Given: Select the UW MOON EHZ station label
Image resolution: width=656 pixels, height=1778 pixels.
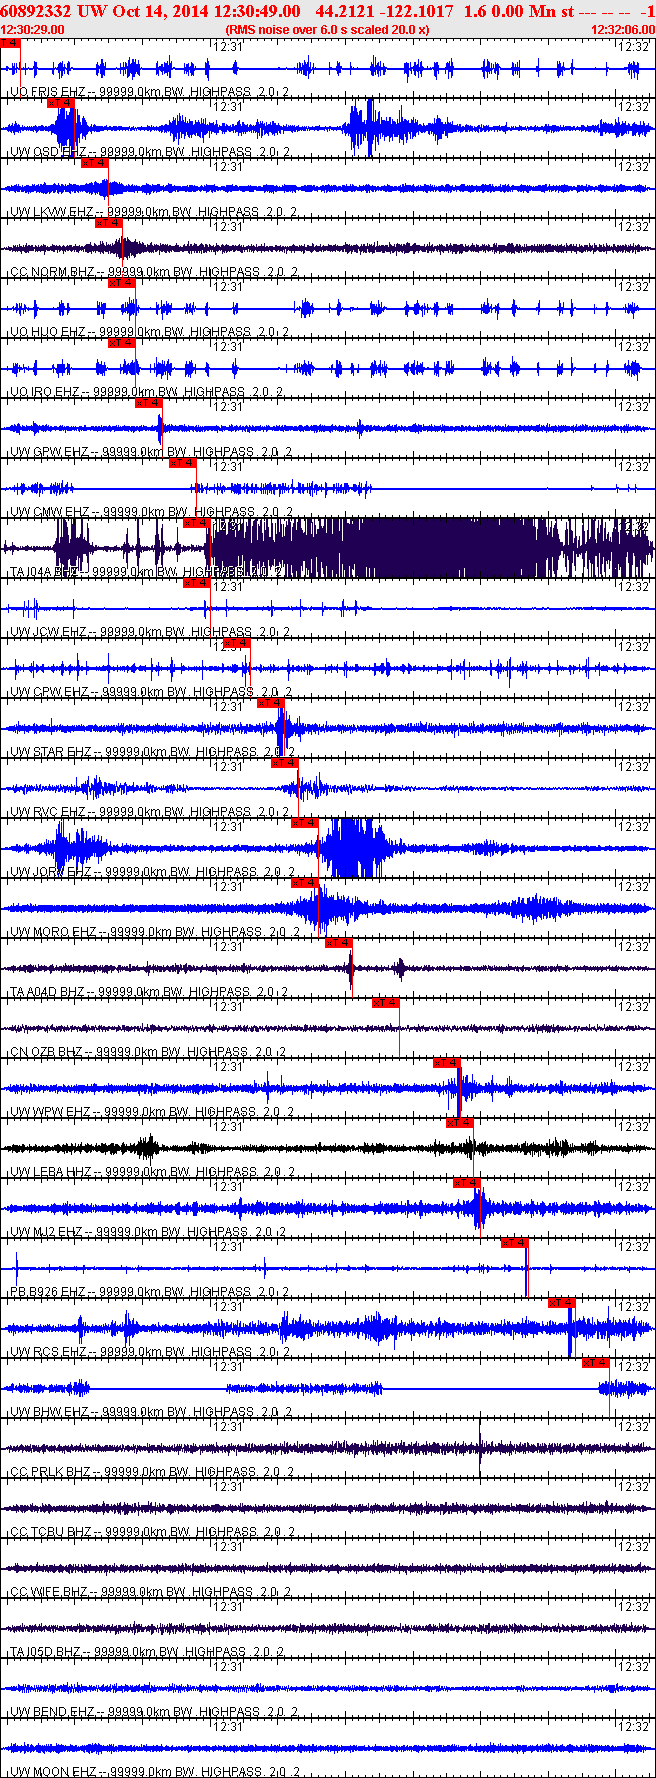Looking at the screenshot, I should [53, 1772].
